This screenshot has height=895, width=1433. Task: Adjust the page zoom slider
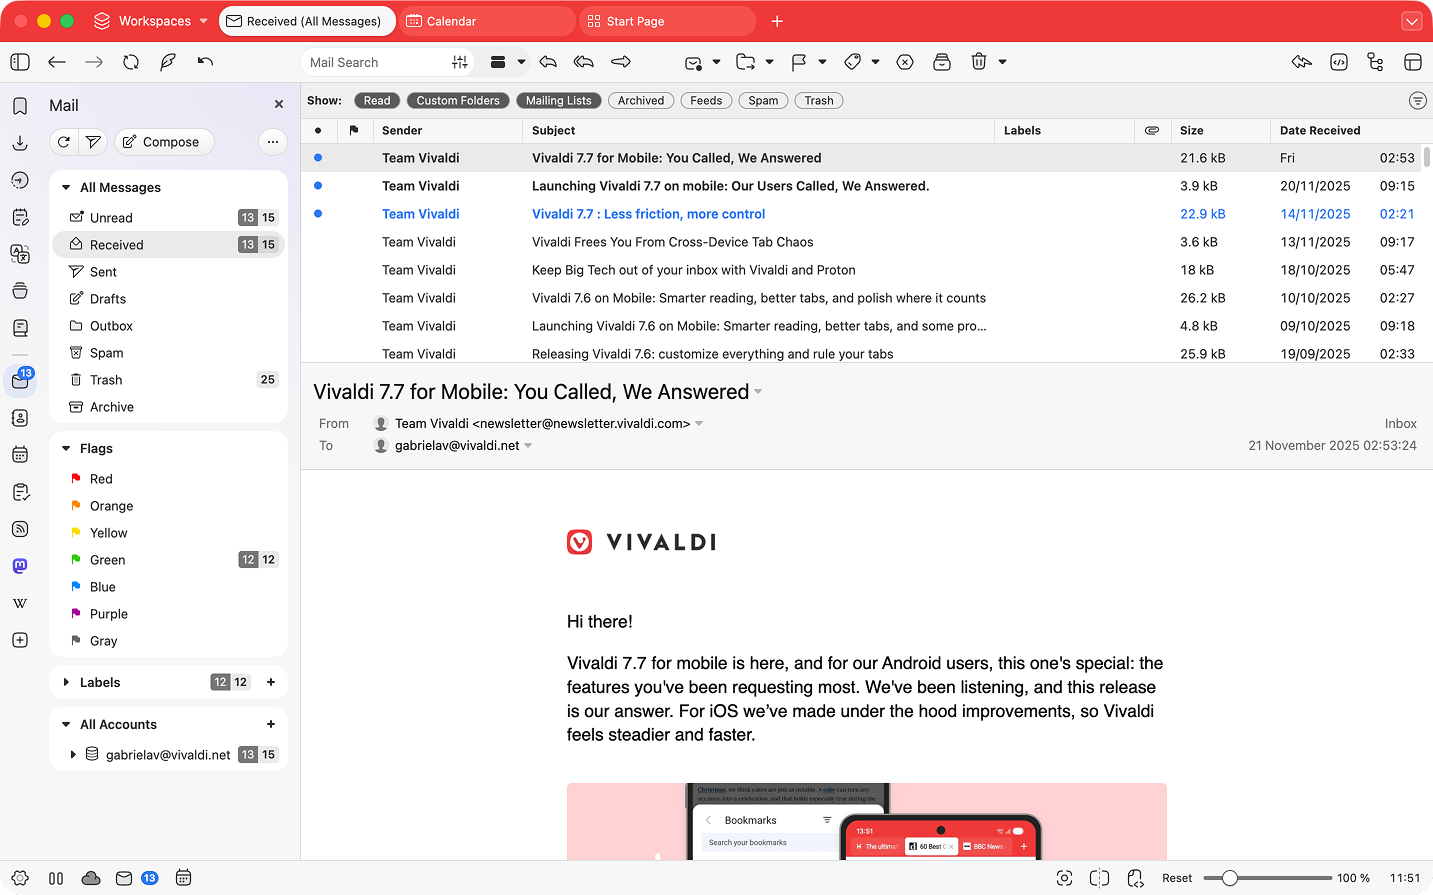1230,878
